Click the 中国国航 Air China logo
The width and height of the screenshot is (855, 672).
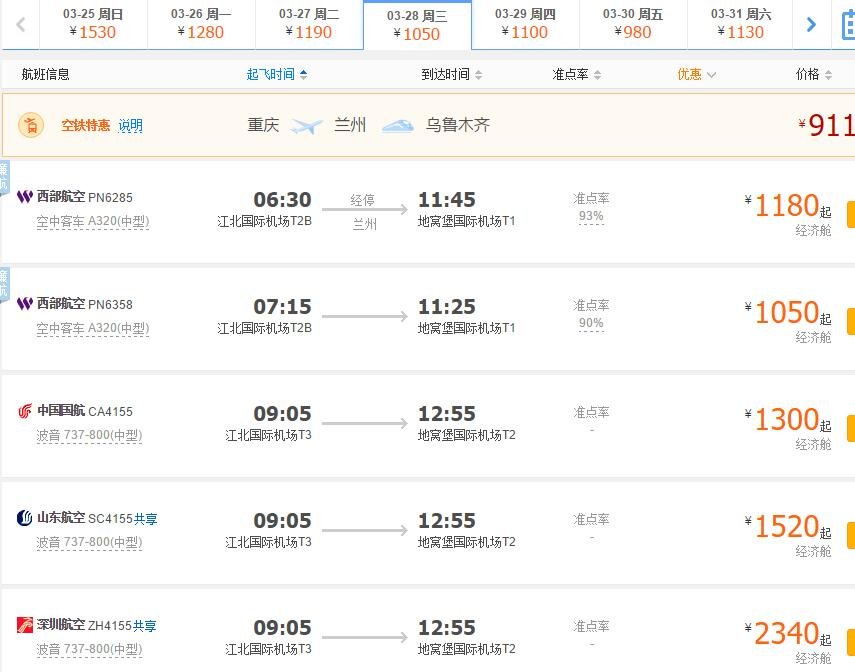click(24, 411)
